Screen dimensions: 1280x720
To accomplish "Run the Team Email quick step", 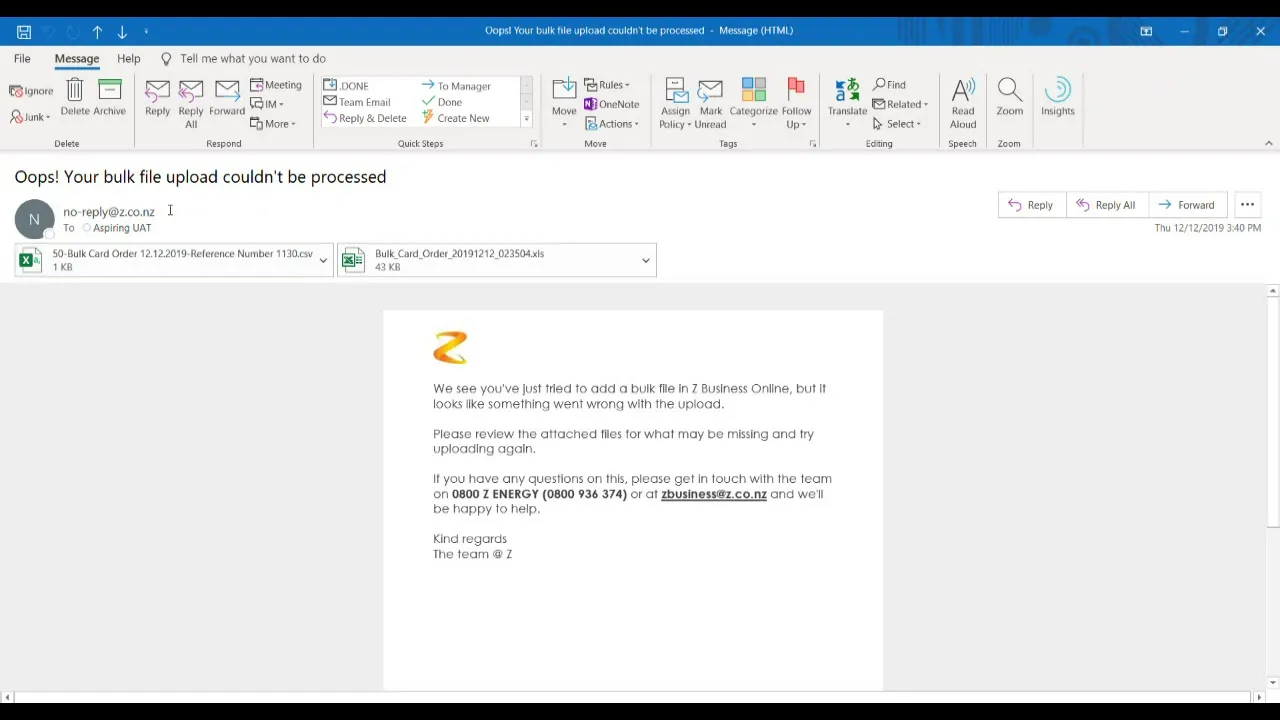I will (357, 102).
